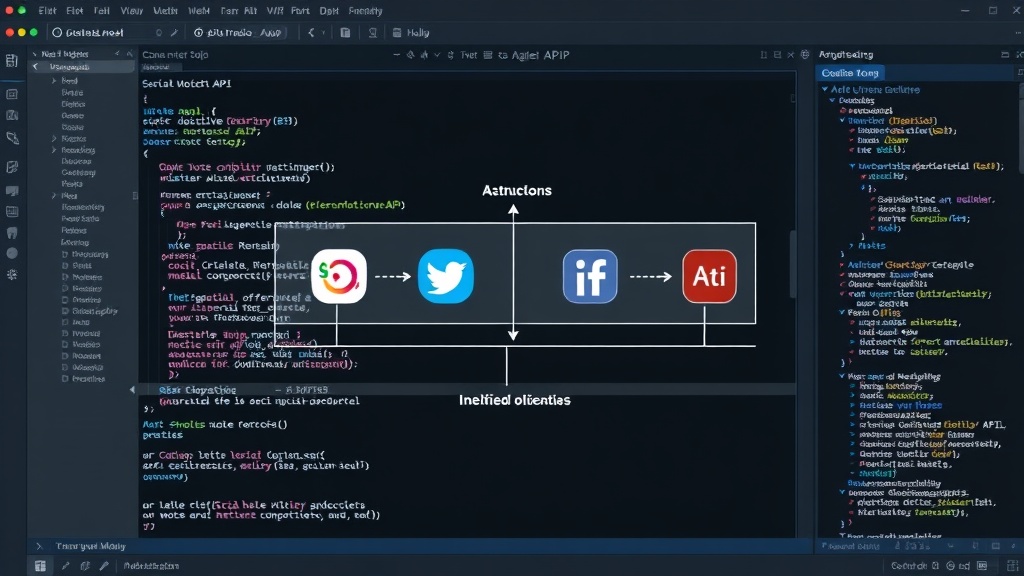
Task: Click the circle icon before 'Gistist Most' field
Action: pos(57,33)
